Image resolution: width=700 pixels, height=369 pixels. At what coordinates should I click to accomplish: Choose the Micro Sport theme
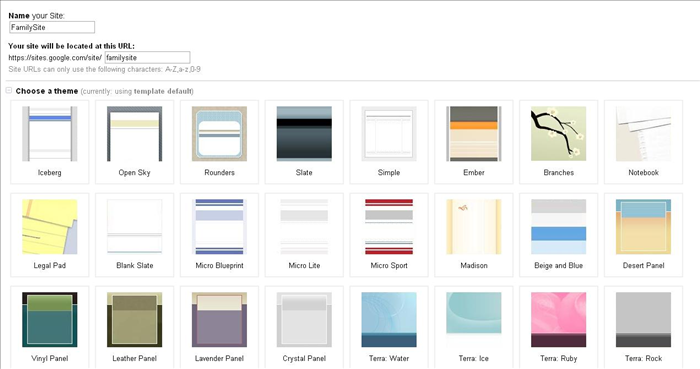[389, 235]
